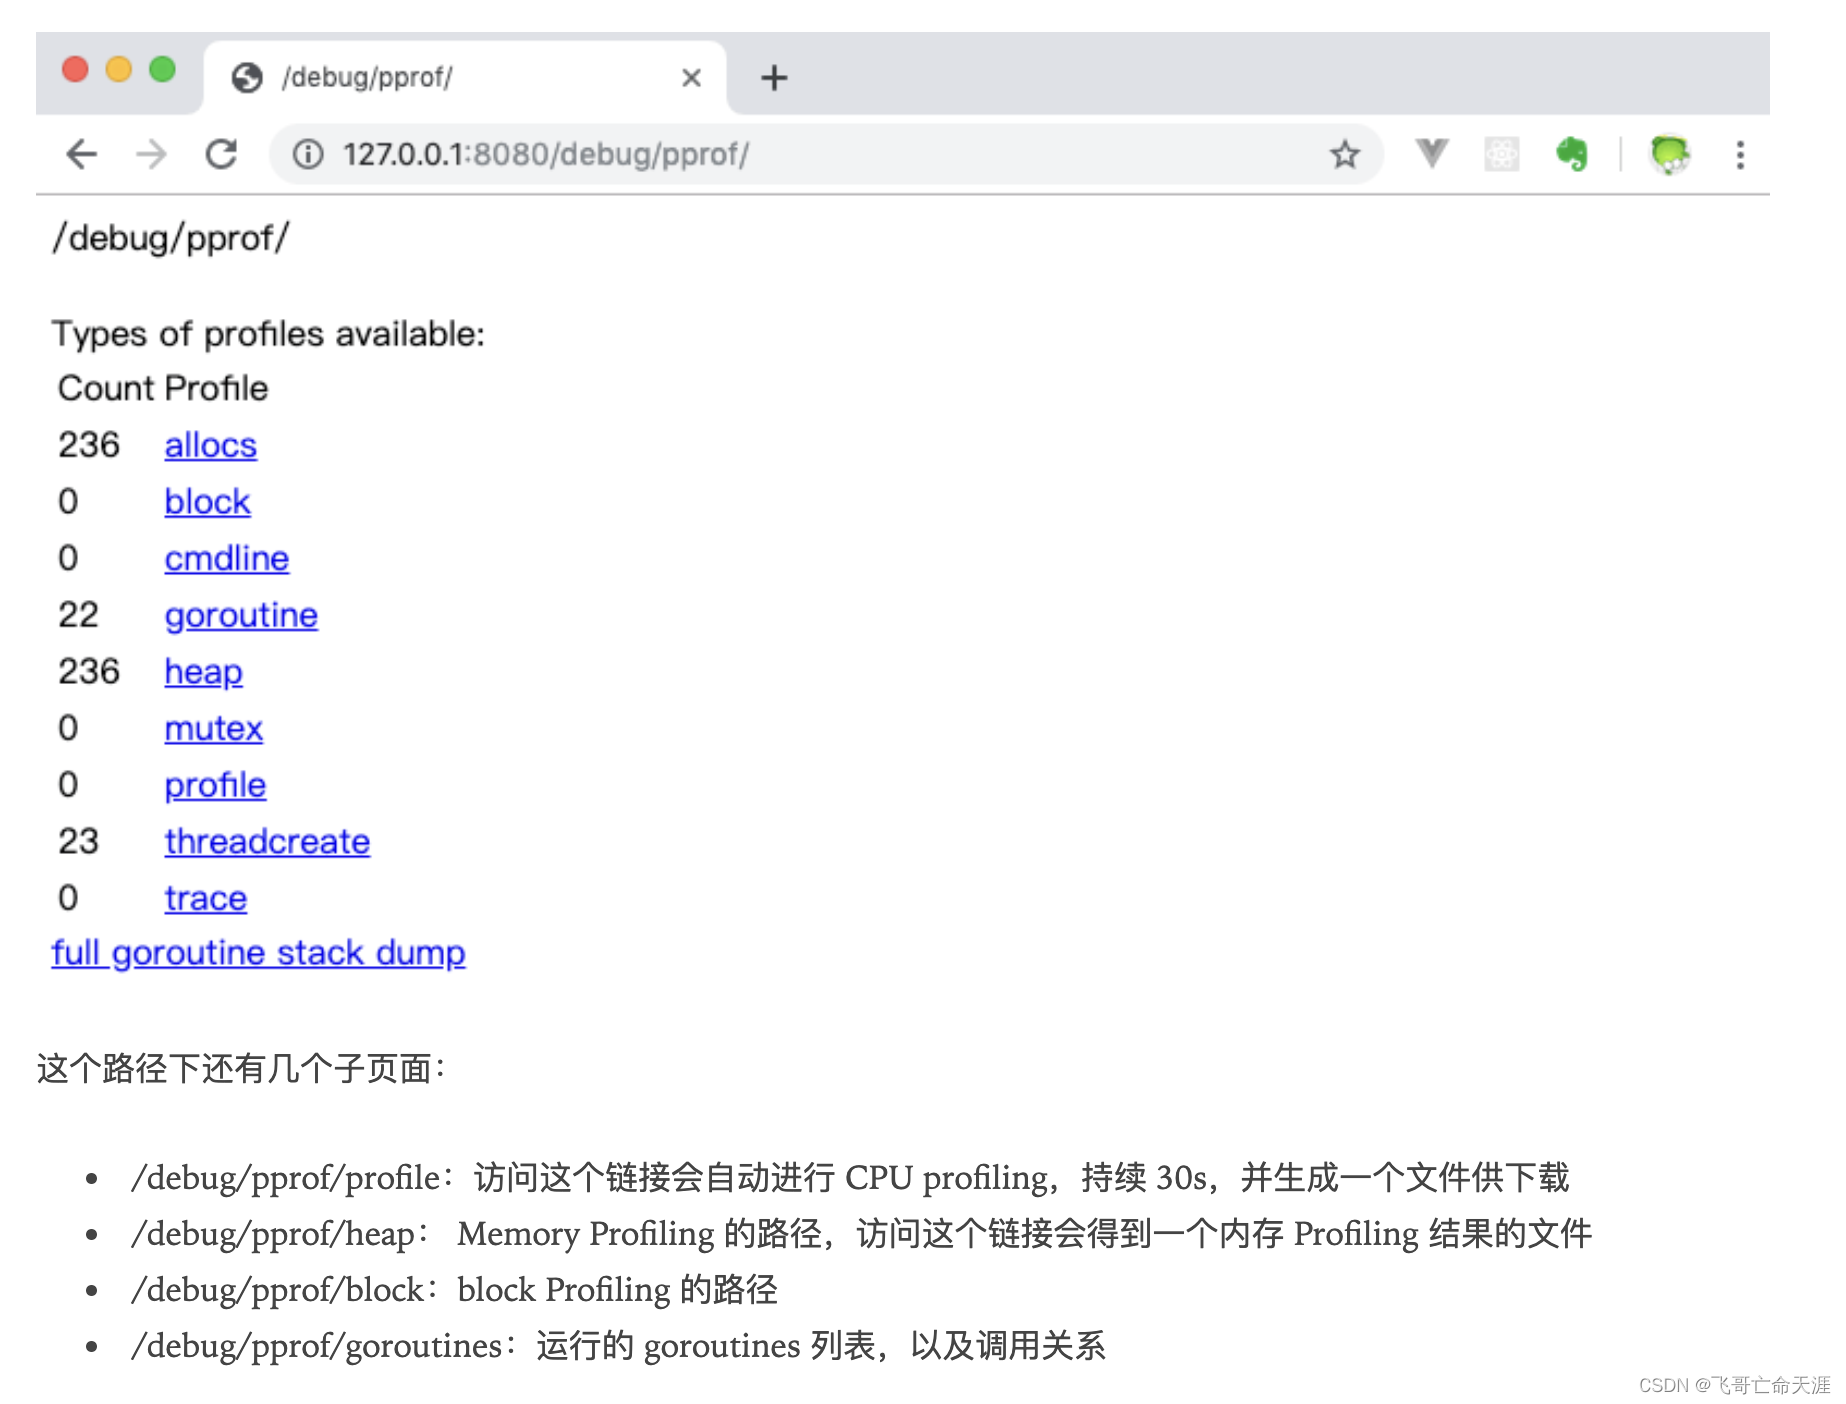Open the trace profile link
This screenshot has height=1404, width=1846.
click(205, 898)
